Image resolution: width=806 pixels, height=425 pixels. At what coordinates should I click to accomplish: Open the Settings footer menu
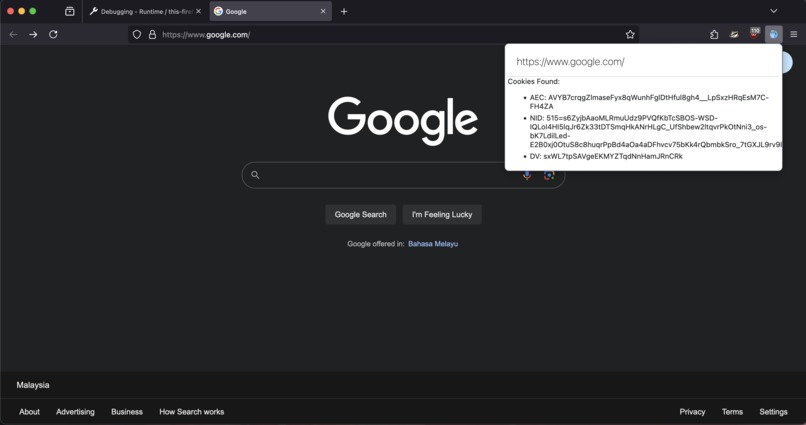[x=774, y=412]
